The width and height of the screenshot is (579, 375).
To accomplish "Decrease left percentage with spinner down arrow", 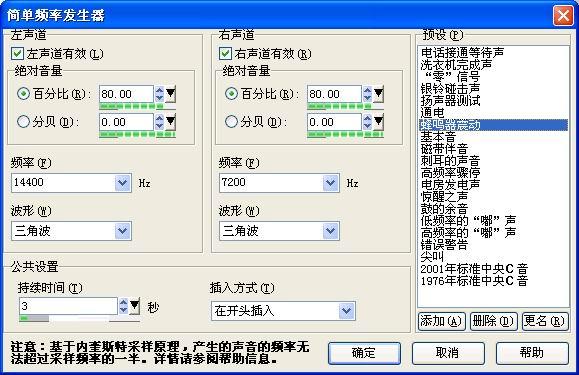I will (x=159, y=98).
